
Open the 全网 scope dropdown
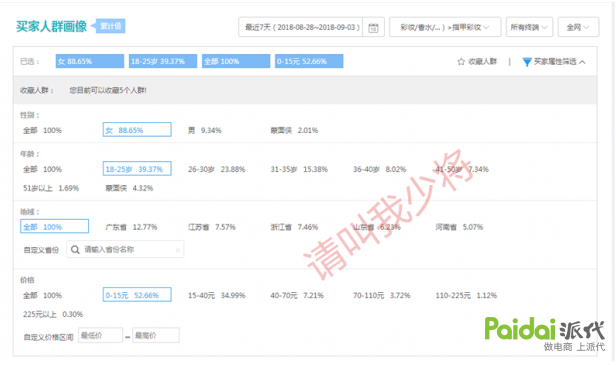(578, 27)
